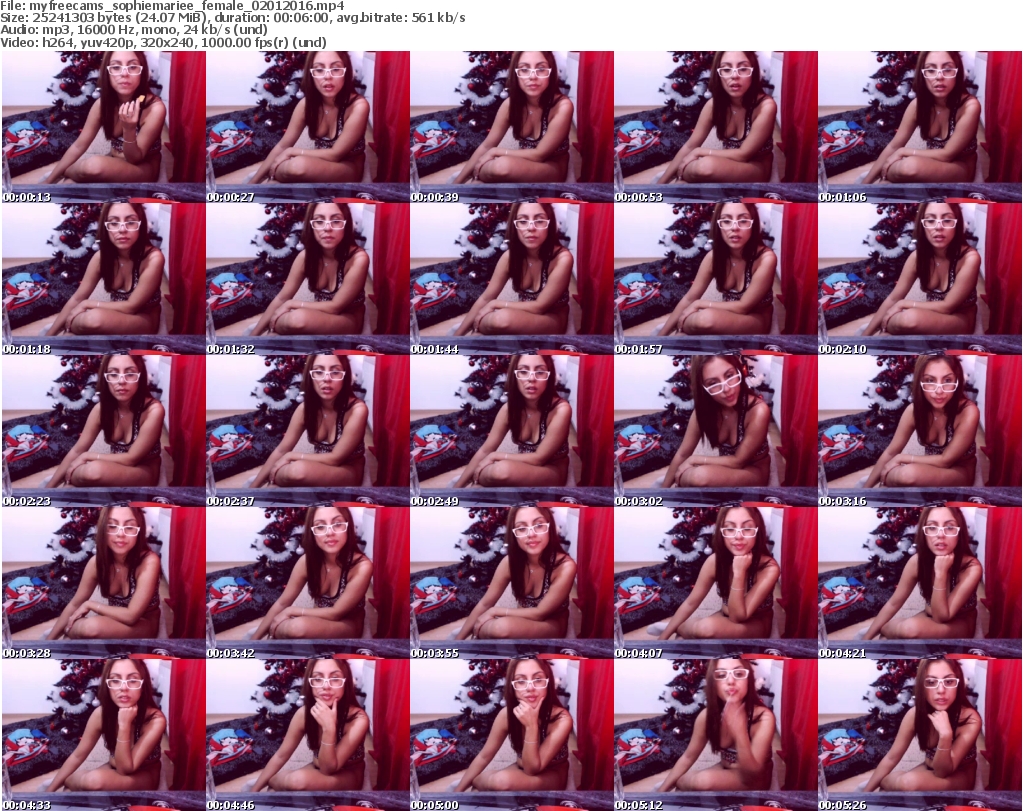Choose the 00:04:33 preview frame
This screenshot has width=1024, height=811.
[104, 735]
